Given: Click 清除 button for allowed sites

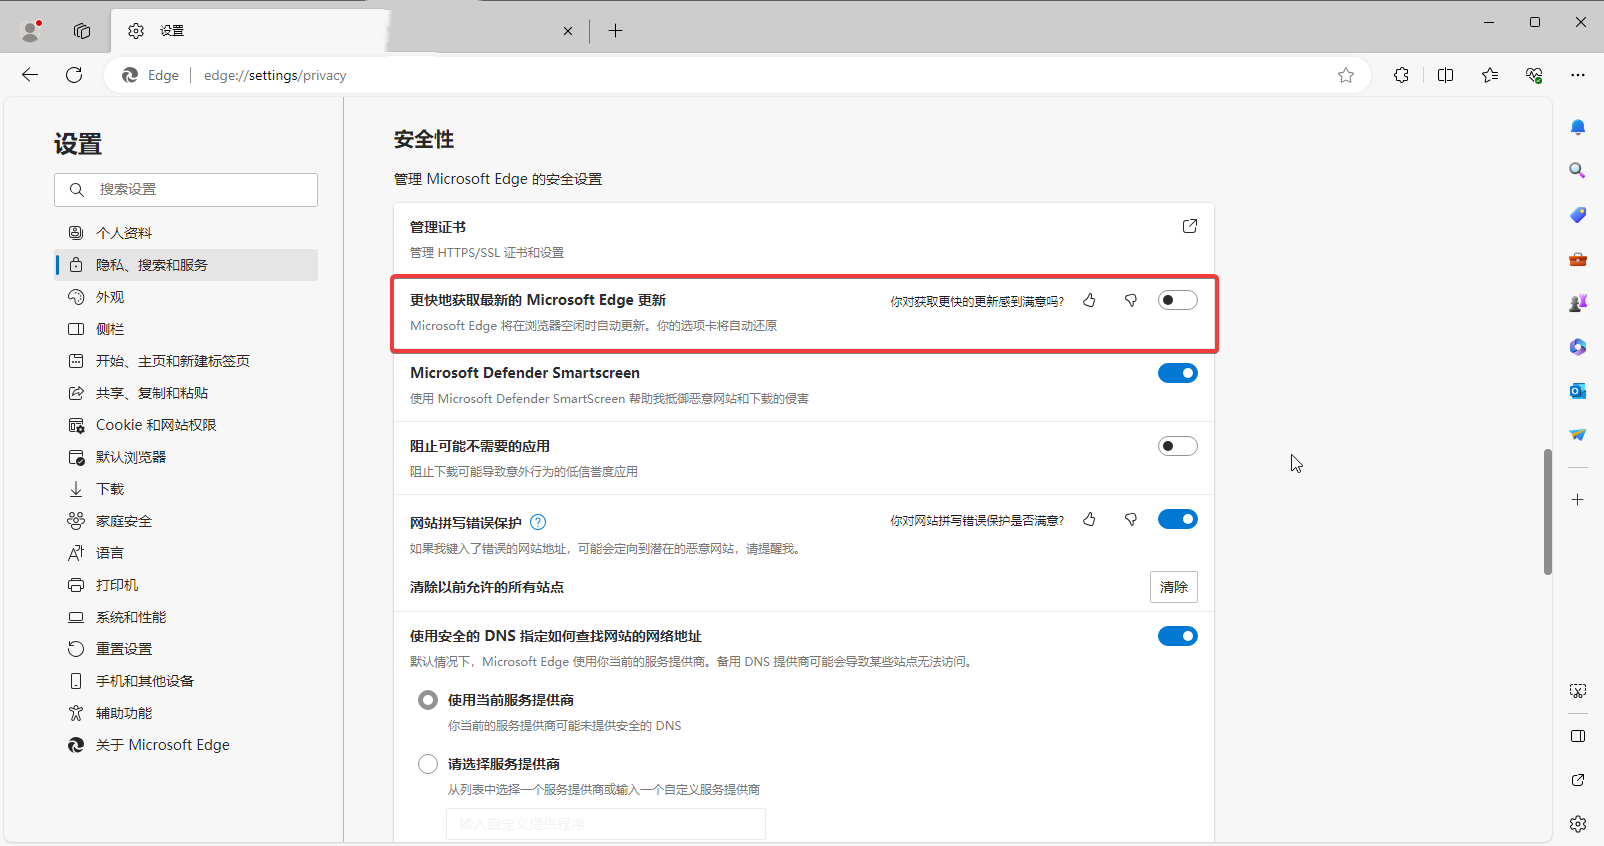Looking at the screenshot, I should pos(1174,587).
